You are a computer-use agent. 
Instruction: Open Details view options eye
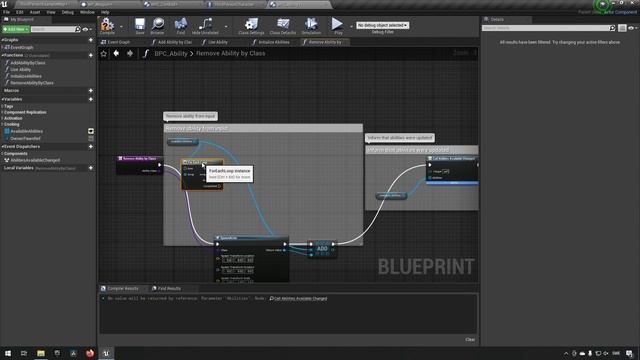coord(632,28)
